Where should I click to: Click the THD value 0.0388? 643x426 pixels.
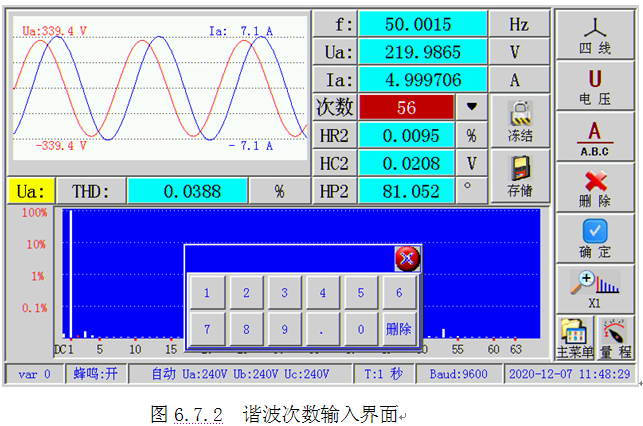click(x=187, y=191)
